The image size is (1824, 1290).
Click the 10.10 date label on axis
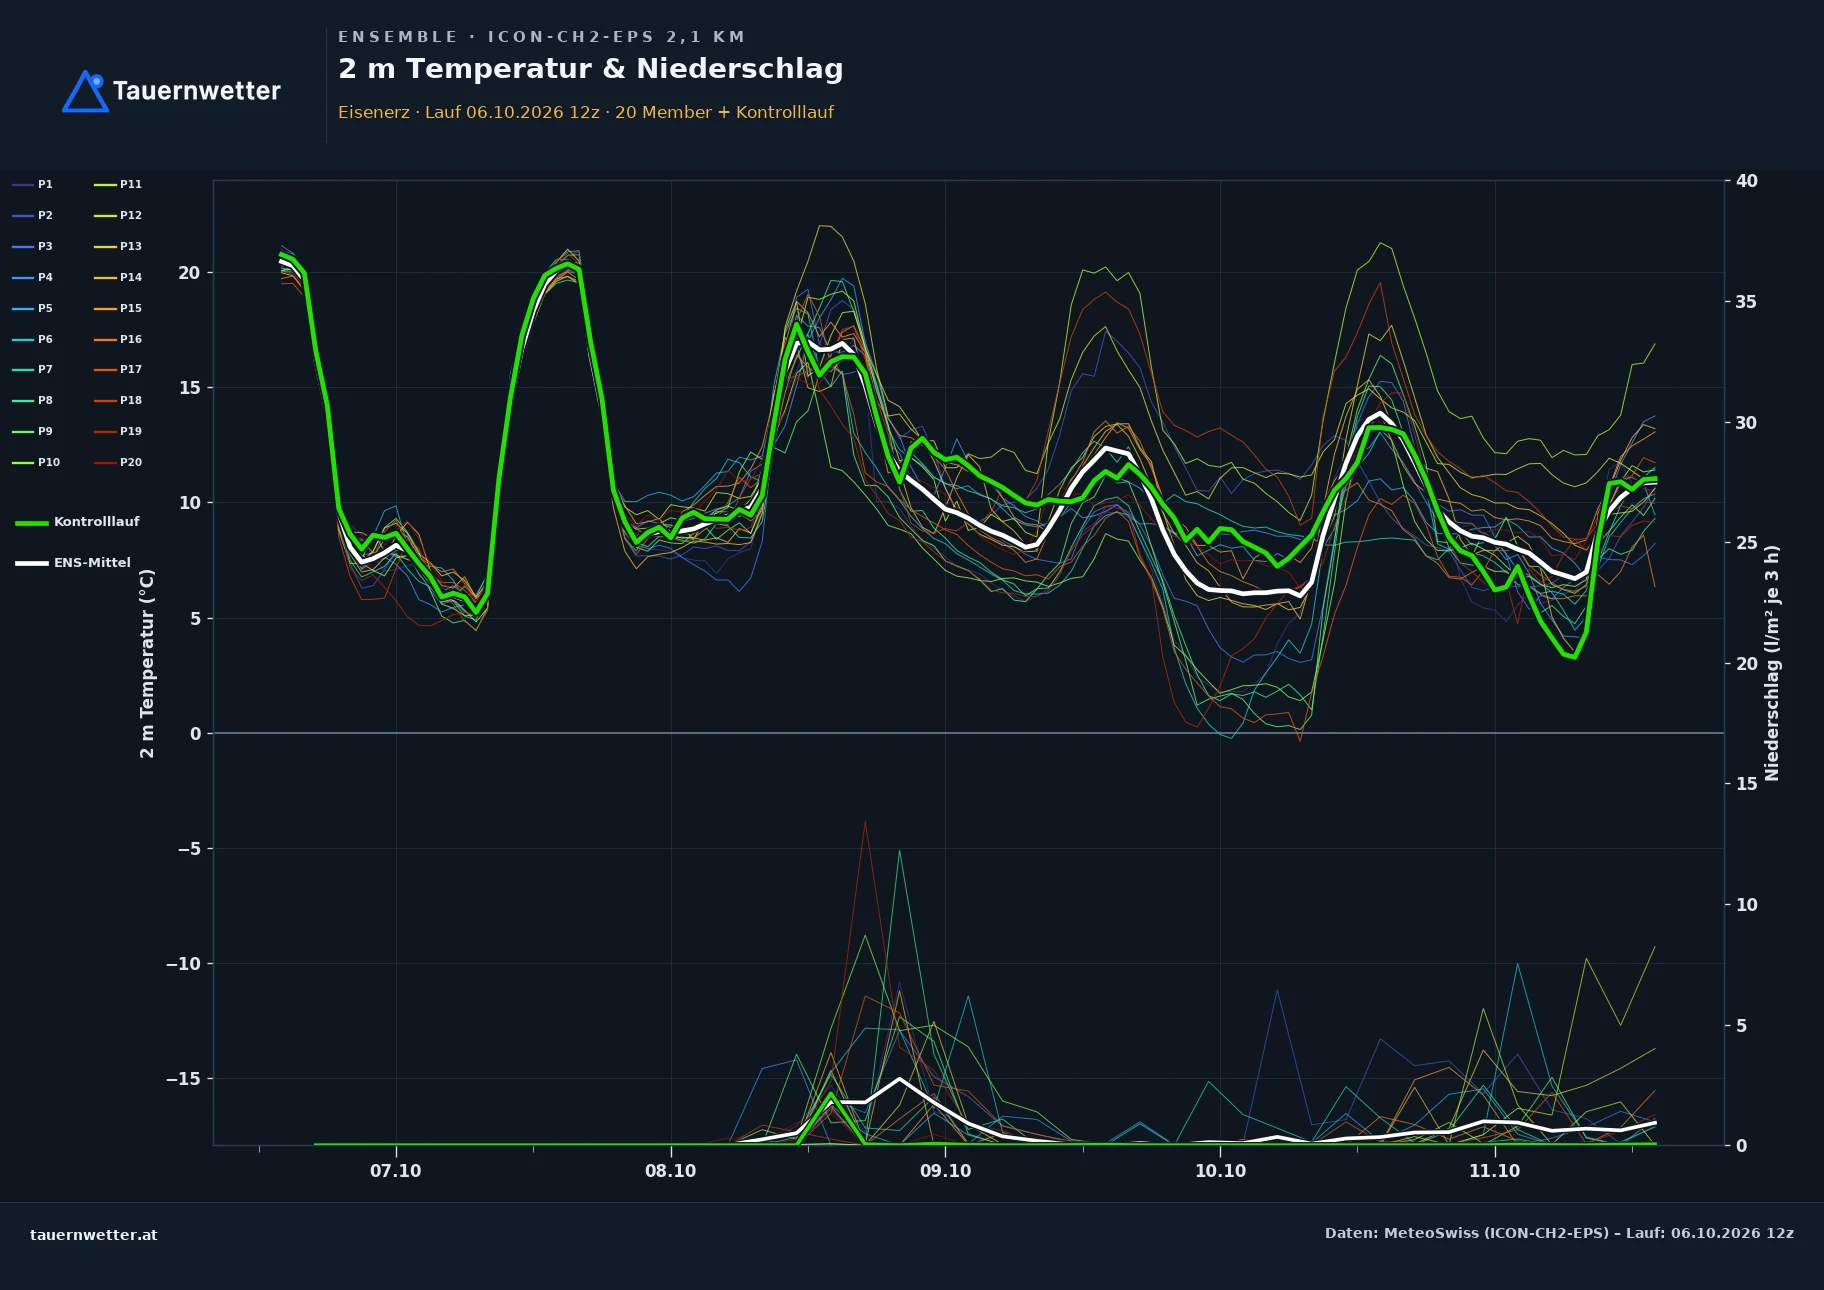pyautogui.click(x=1220, y=1171)
